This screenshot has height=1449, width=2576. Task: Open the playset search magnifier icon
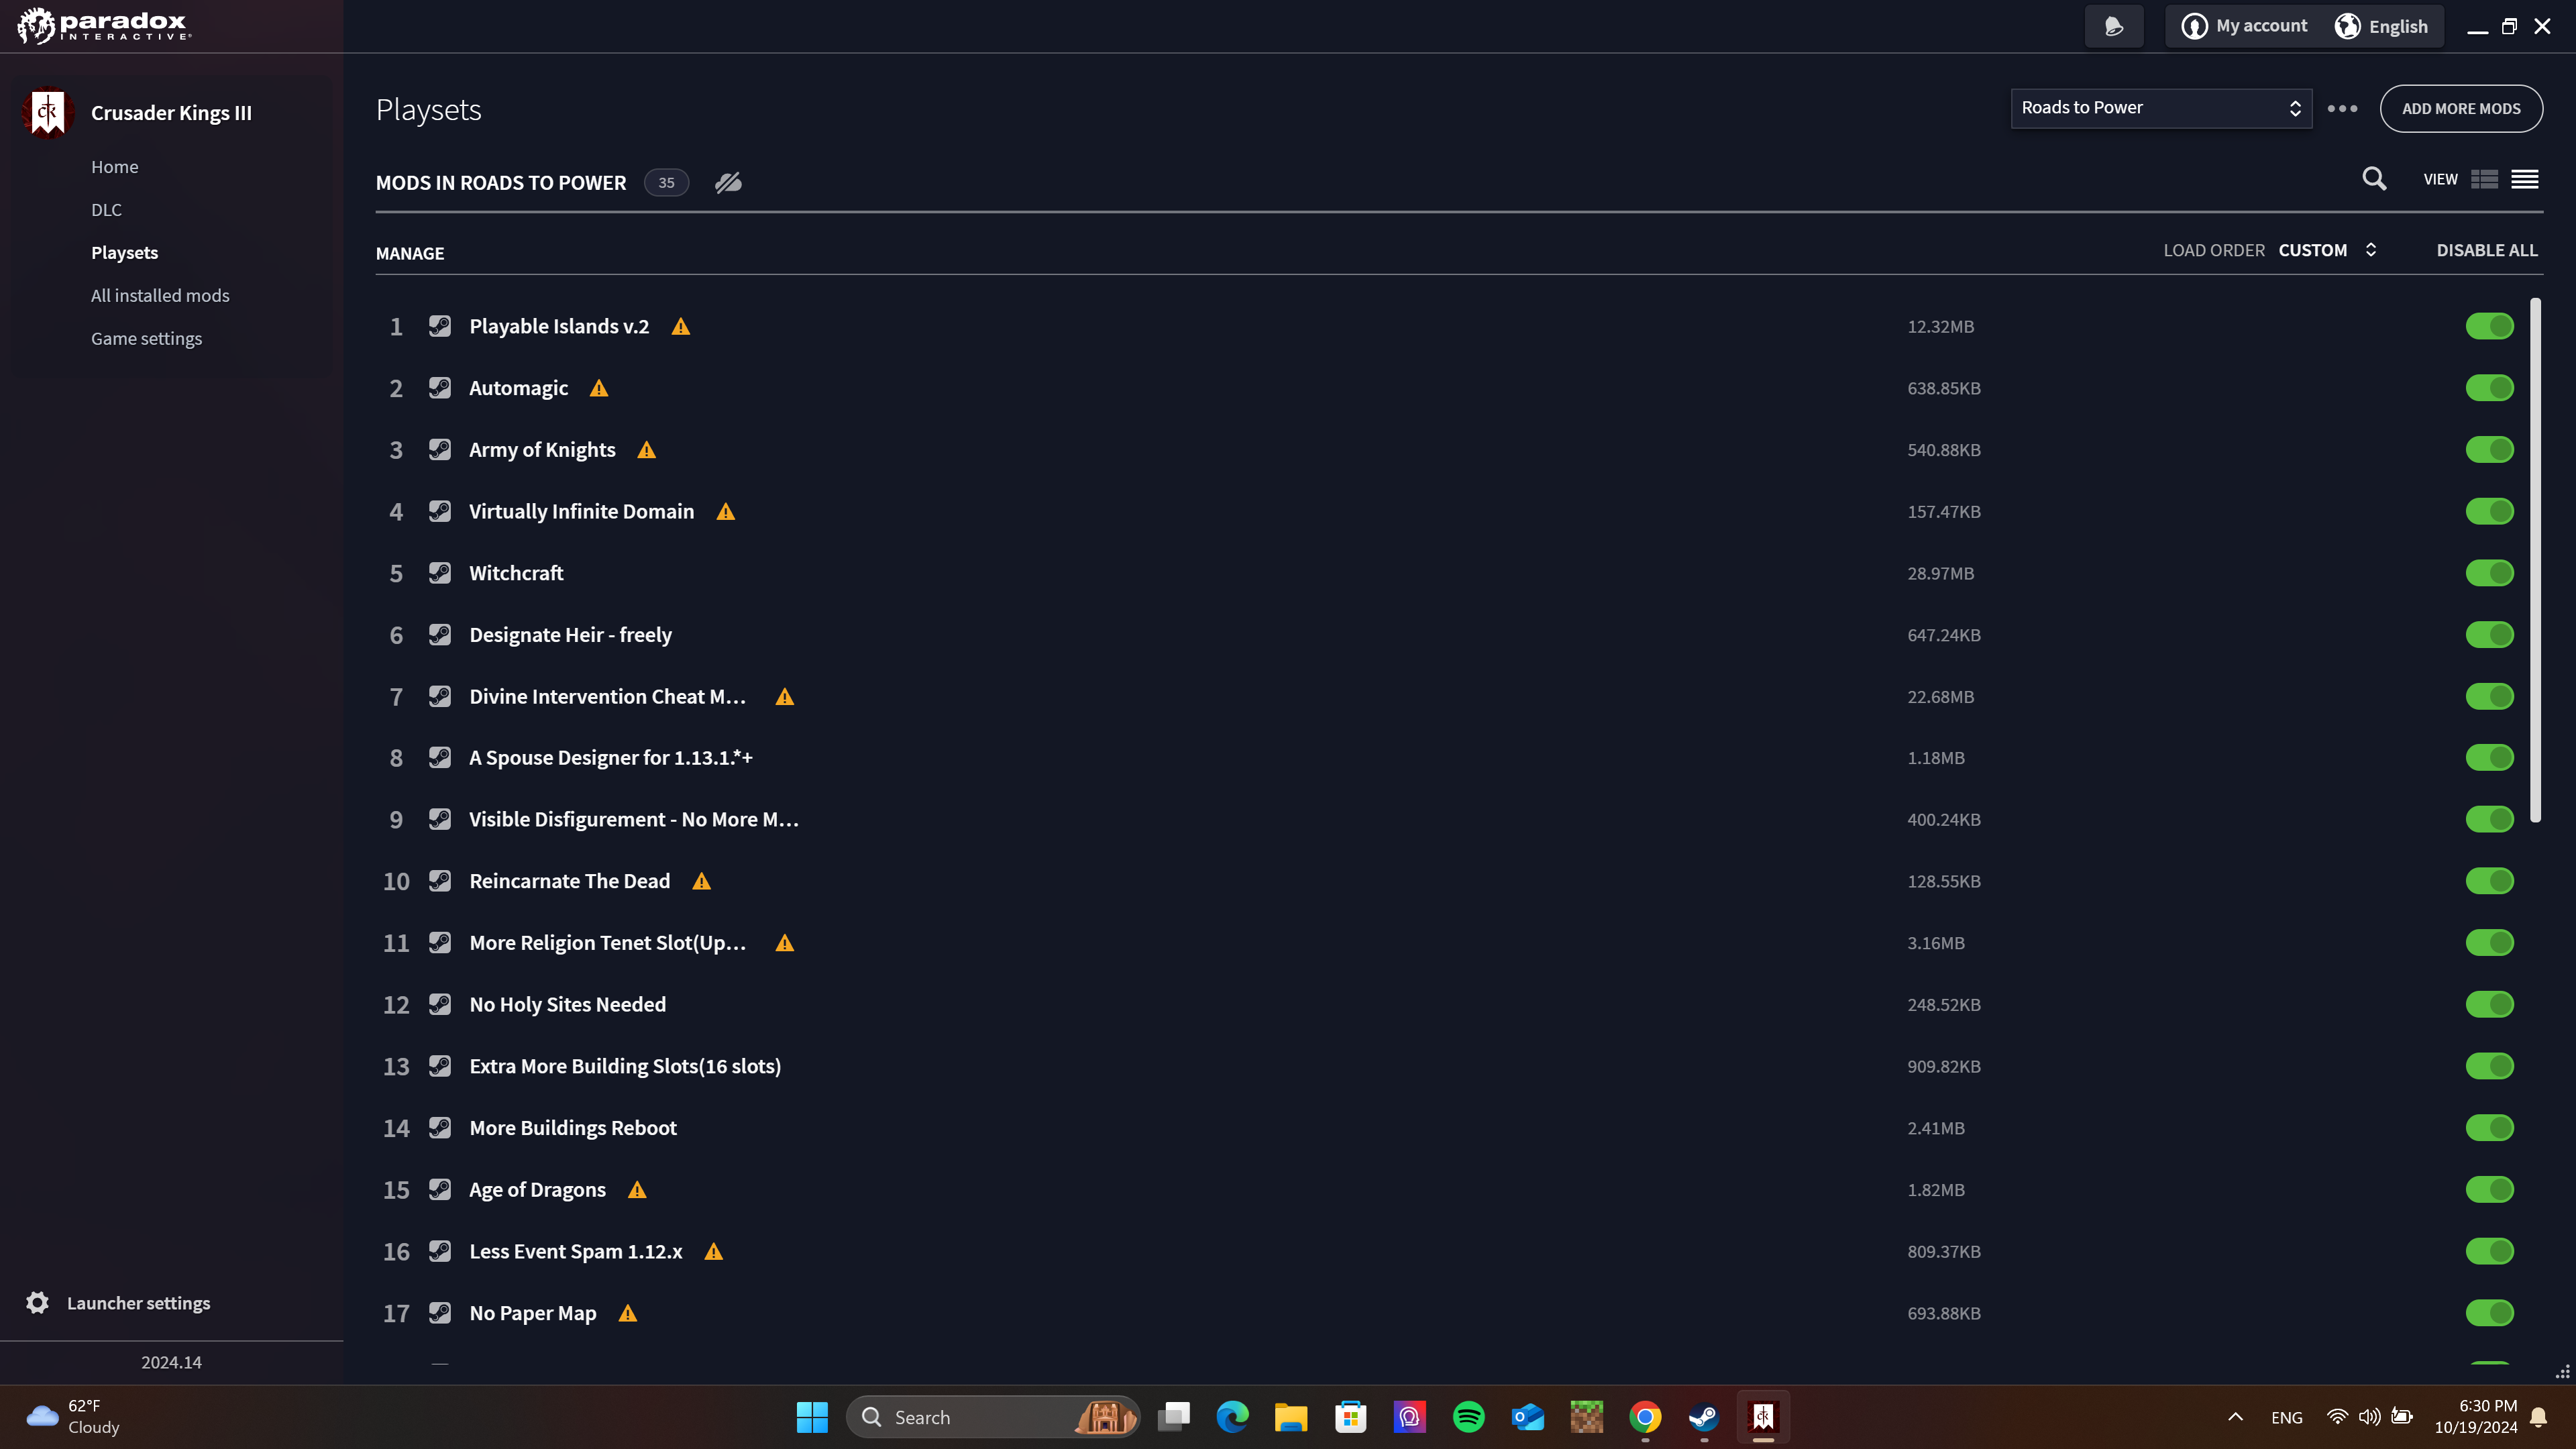pos(2374,180)
